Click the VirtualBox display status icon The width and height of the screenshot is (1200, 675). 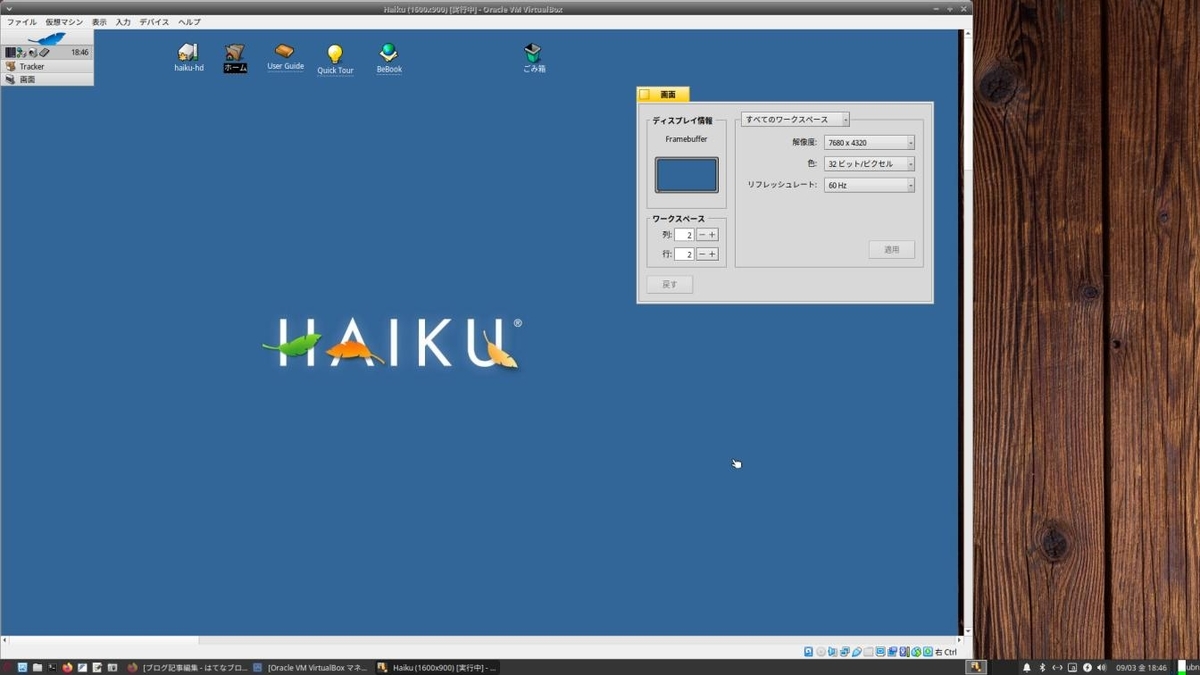[881, 652]
